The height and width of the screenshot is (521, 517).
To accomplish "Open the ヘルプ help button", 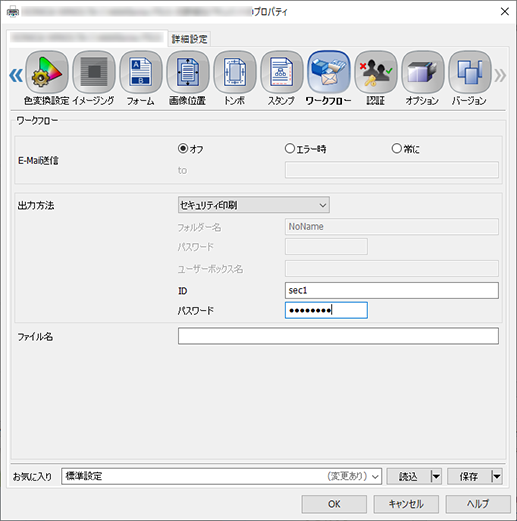I will [478, 504].
